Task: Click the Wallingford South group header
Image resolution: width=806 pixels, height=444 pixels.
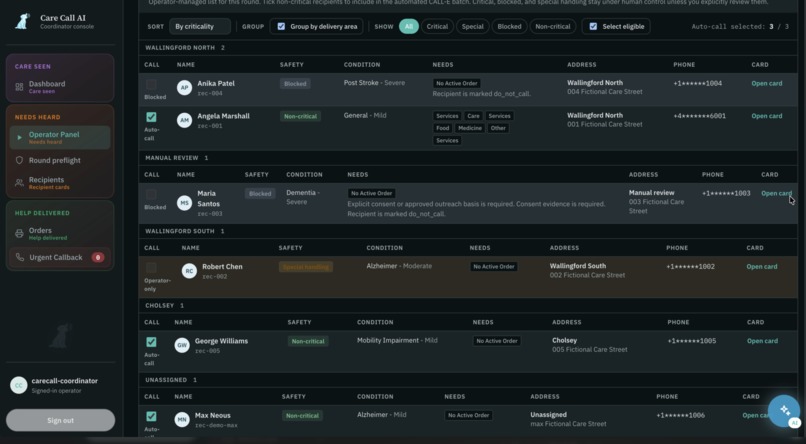Action: tap(468, 231)
